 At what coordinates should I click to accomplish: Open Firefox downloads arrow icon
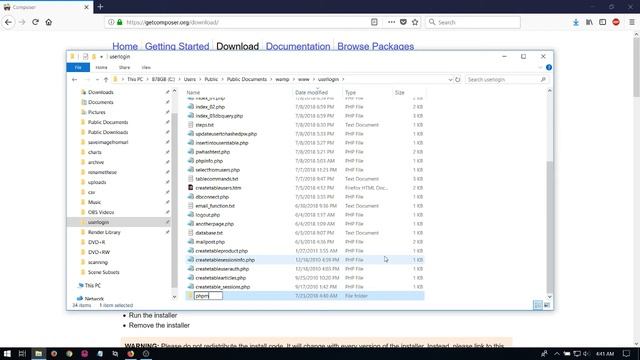click(576, 22)
